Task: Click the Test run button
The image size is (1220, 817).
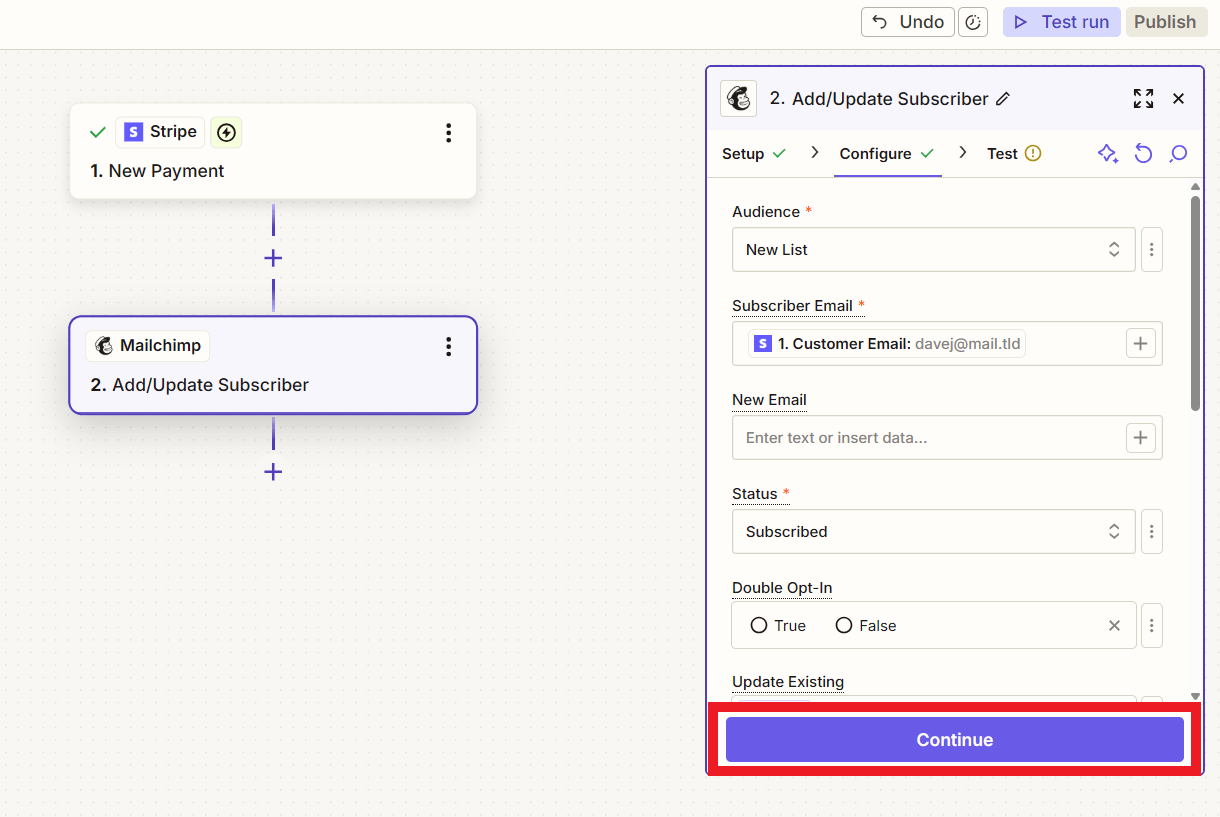Action: click(1061, 22)
